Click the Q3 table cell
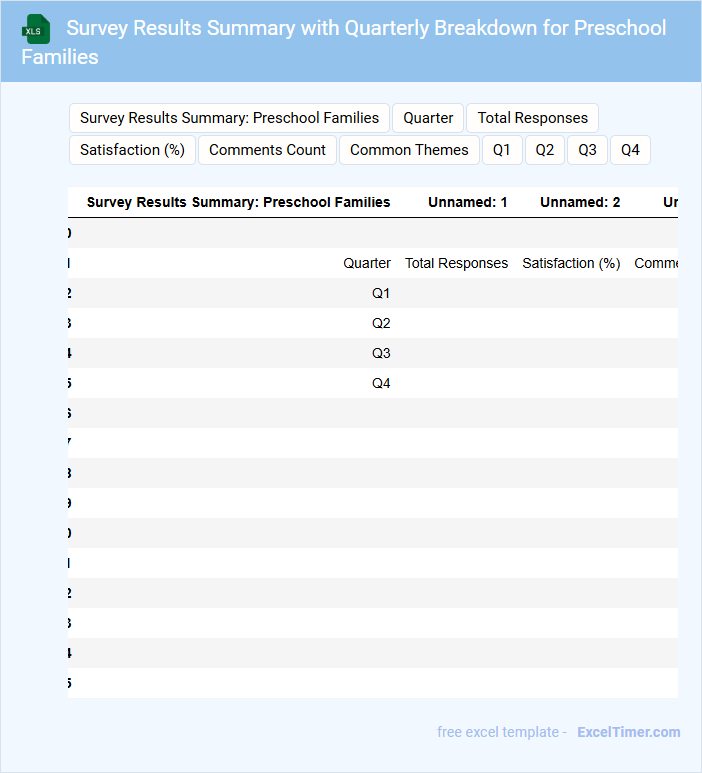The height and width of the screenshot is (773, 702). [x=381, y=353]
